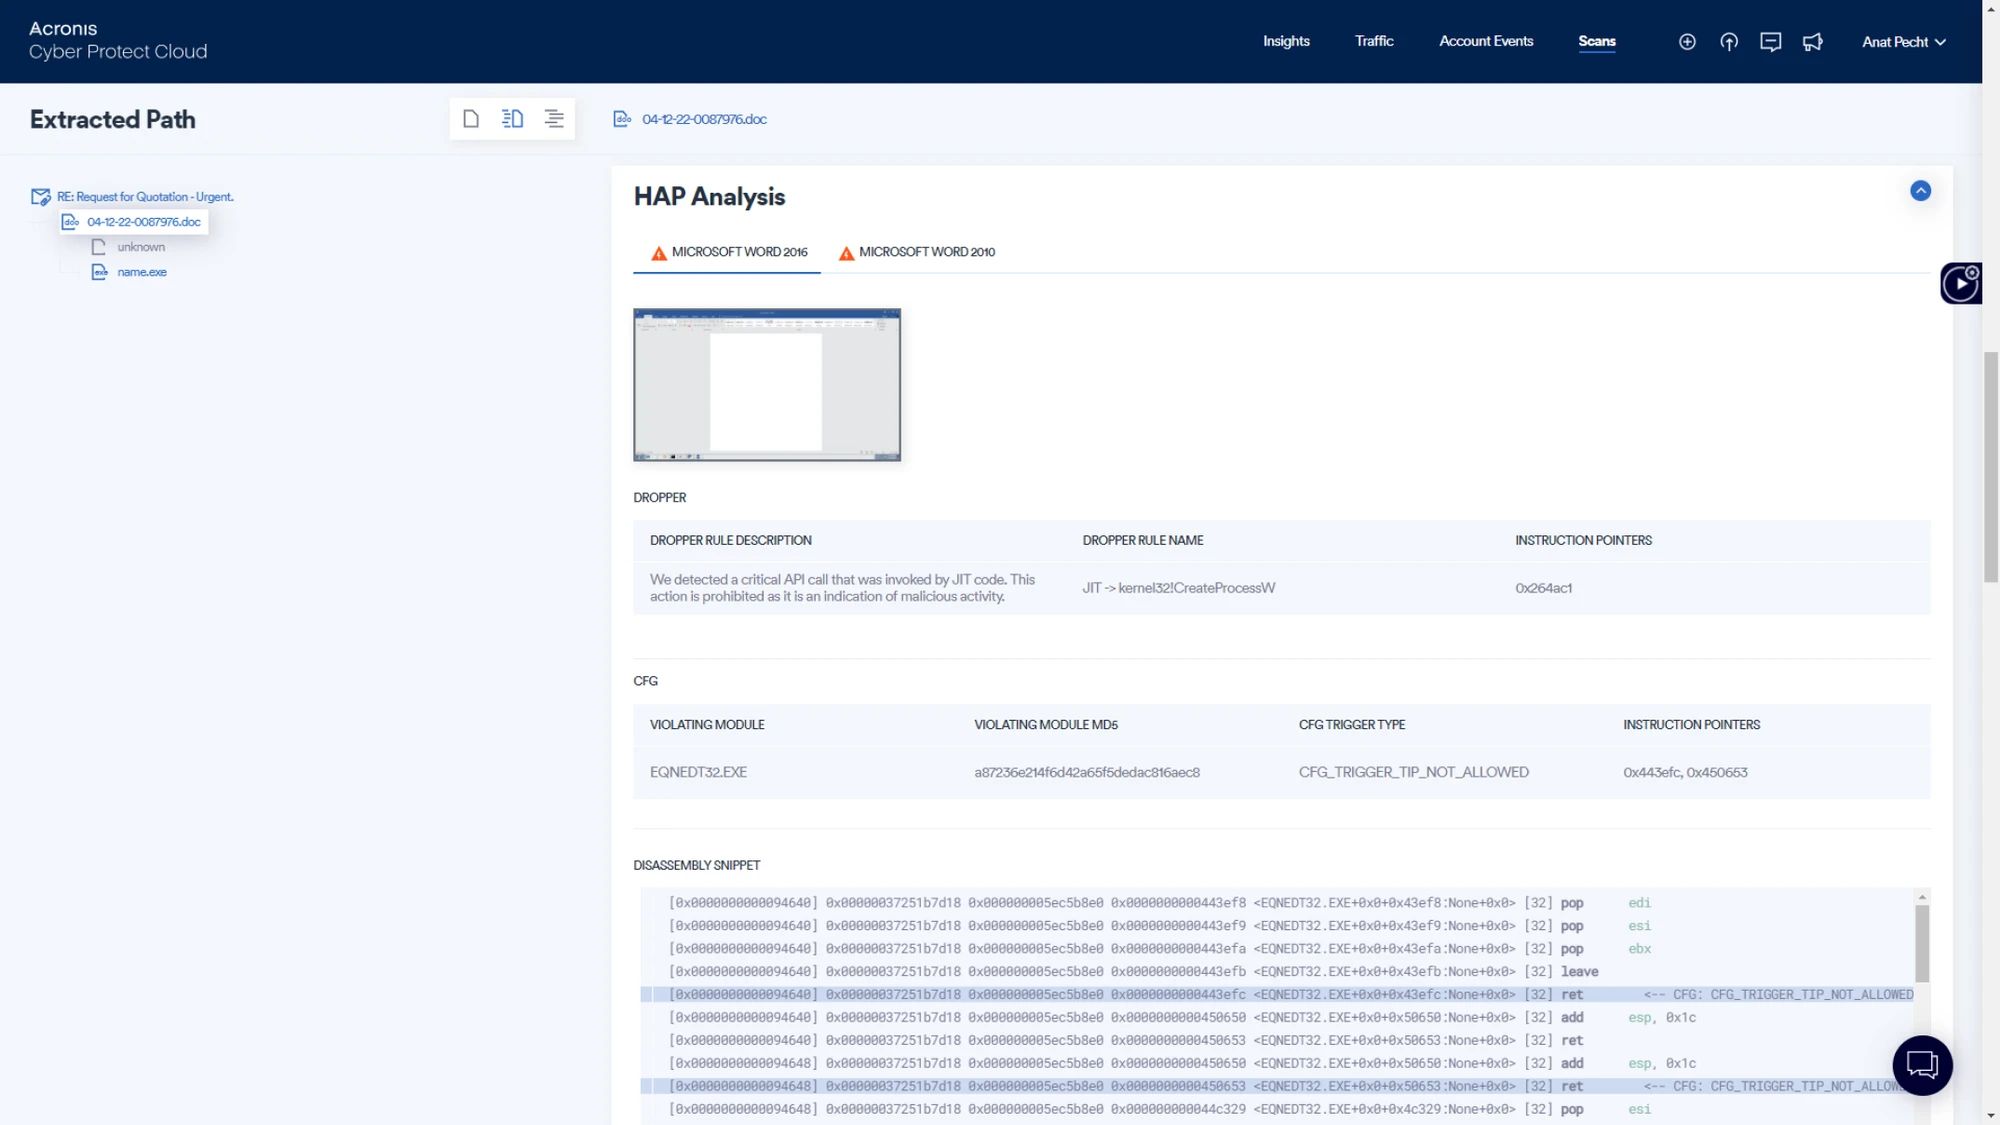2000x1125 pixels.
Task: Click the 04-12-22-0087976.doc breadcrumb link
Action: tap(704, 119)
